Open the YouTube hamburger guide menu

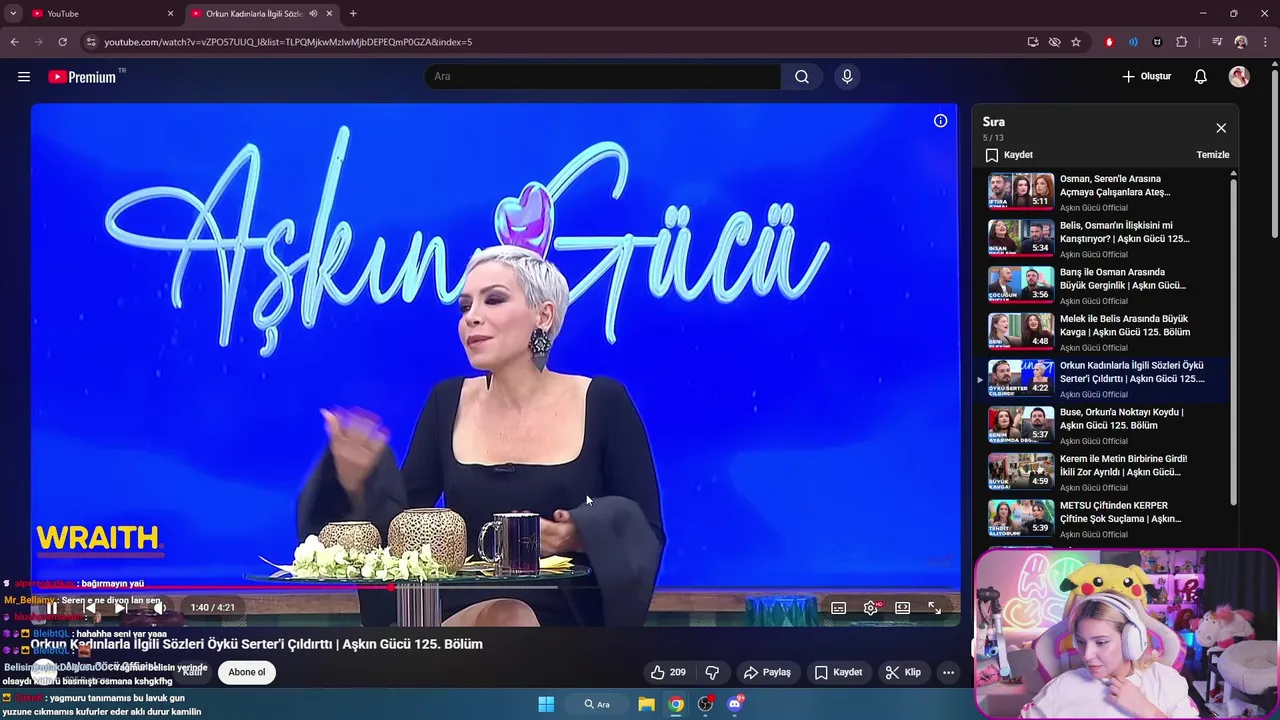(24, 76)
